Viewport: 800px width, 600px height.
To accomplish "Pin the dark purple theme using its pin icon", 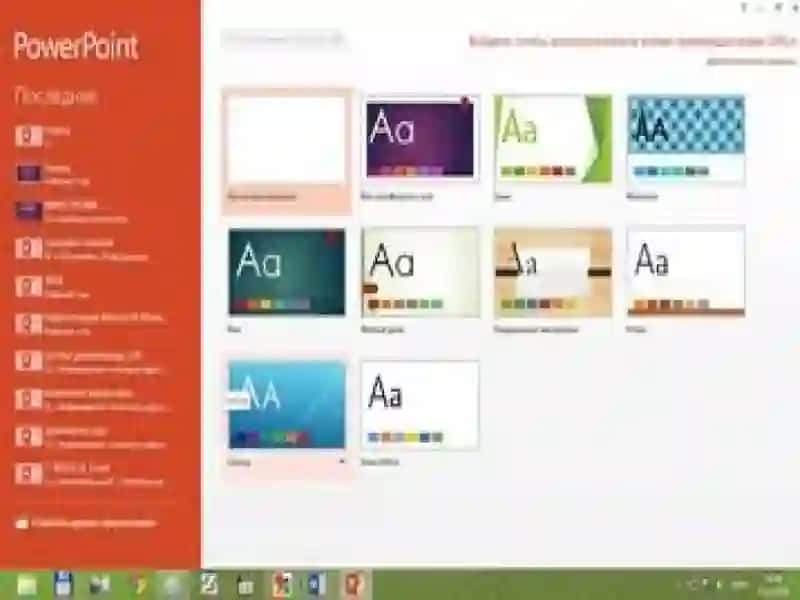I will click(465, 101).
